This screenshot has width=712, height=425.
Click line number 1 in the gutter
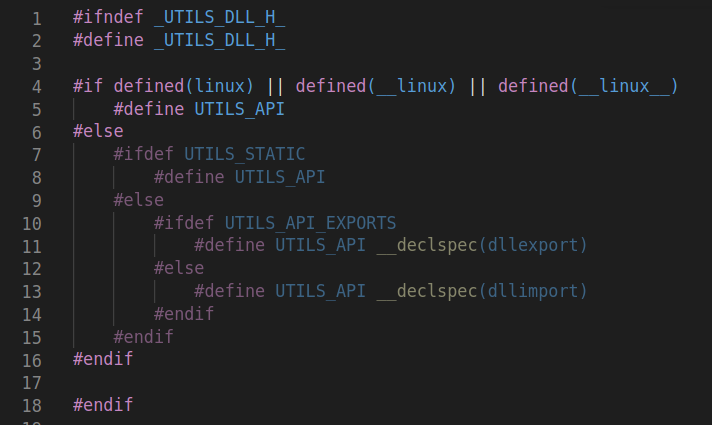point(37,19)
